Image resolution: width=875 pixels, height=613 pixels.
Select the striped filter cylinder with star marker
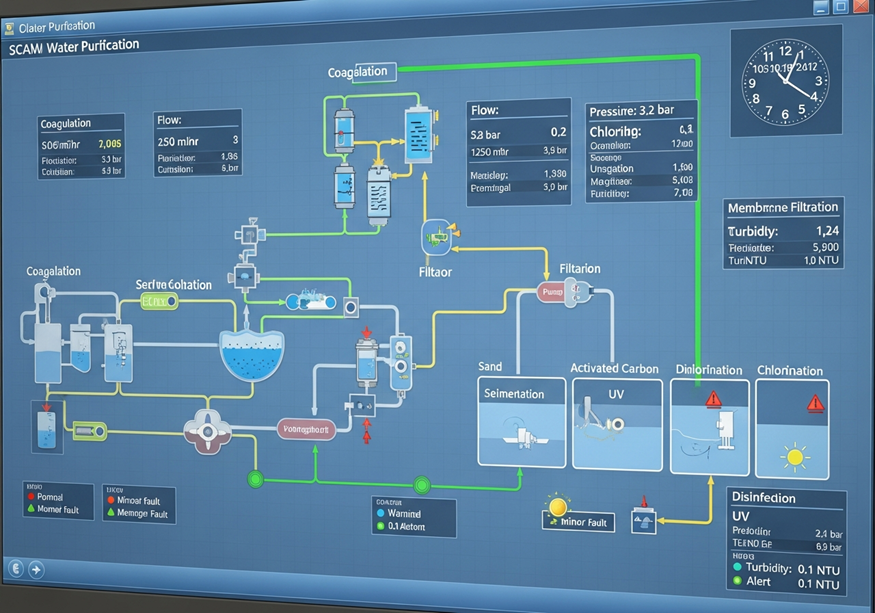pyautogui.click(x=379, y=196)
